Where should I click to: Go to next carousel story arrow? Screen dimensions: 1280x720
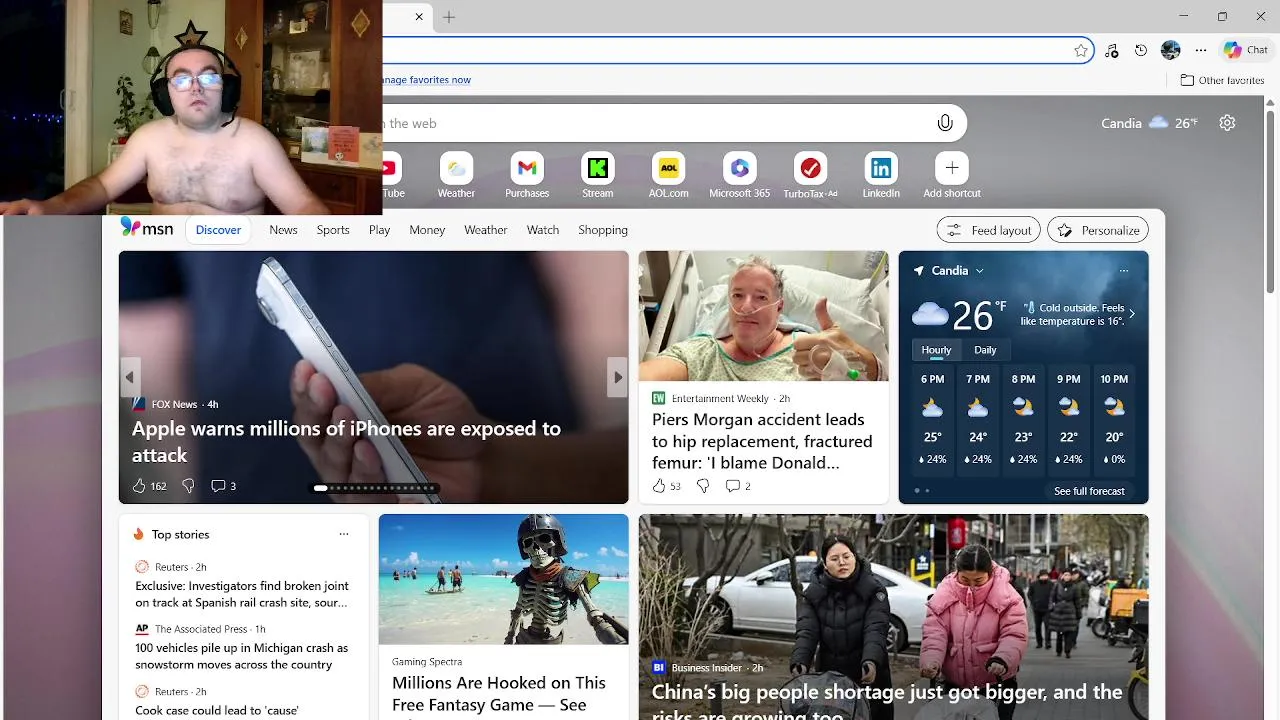(x=618, y=377)
